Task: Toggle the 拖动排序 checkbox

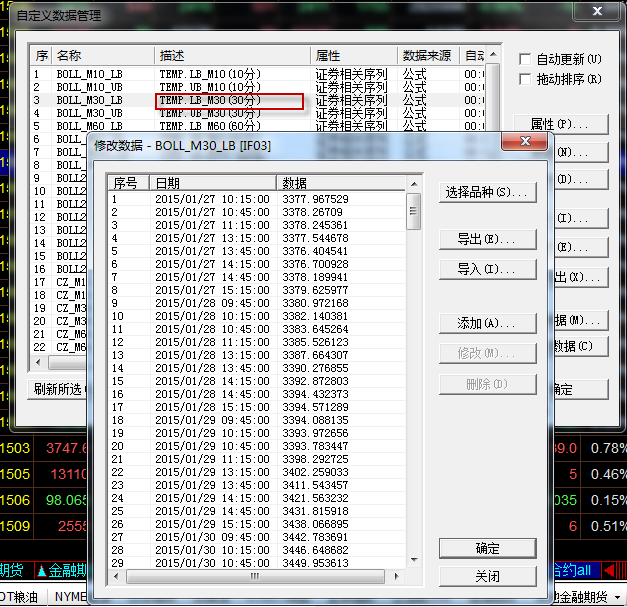Action: [526, 79]
